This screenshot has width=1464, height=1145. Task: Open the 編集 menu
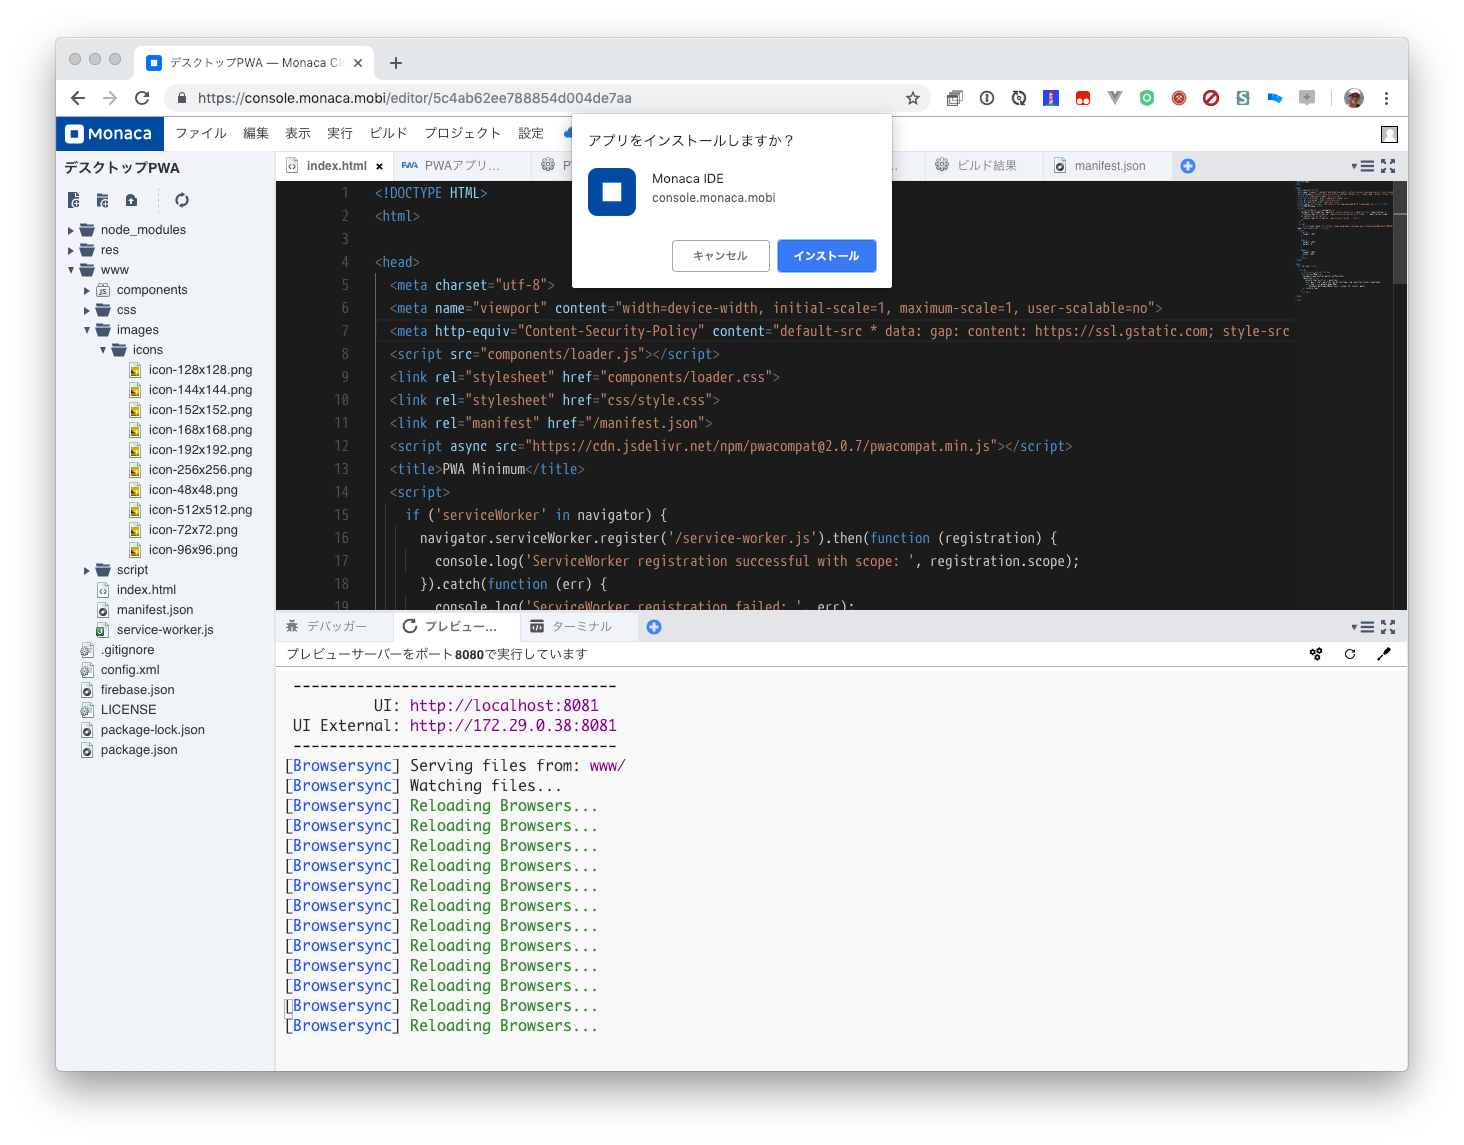[256, 134]
